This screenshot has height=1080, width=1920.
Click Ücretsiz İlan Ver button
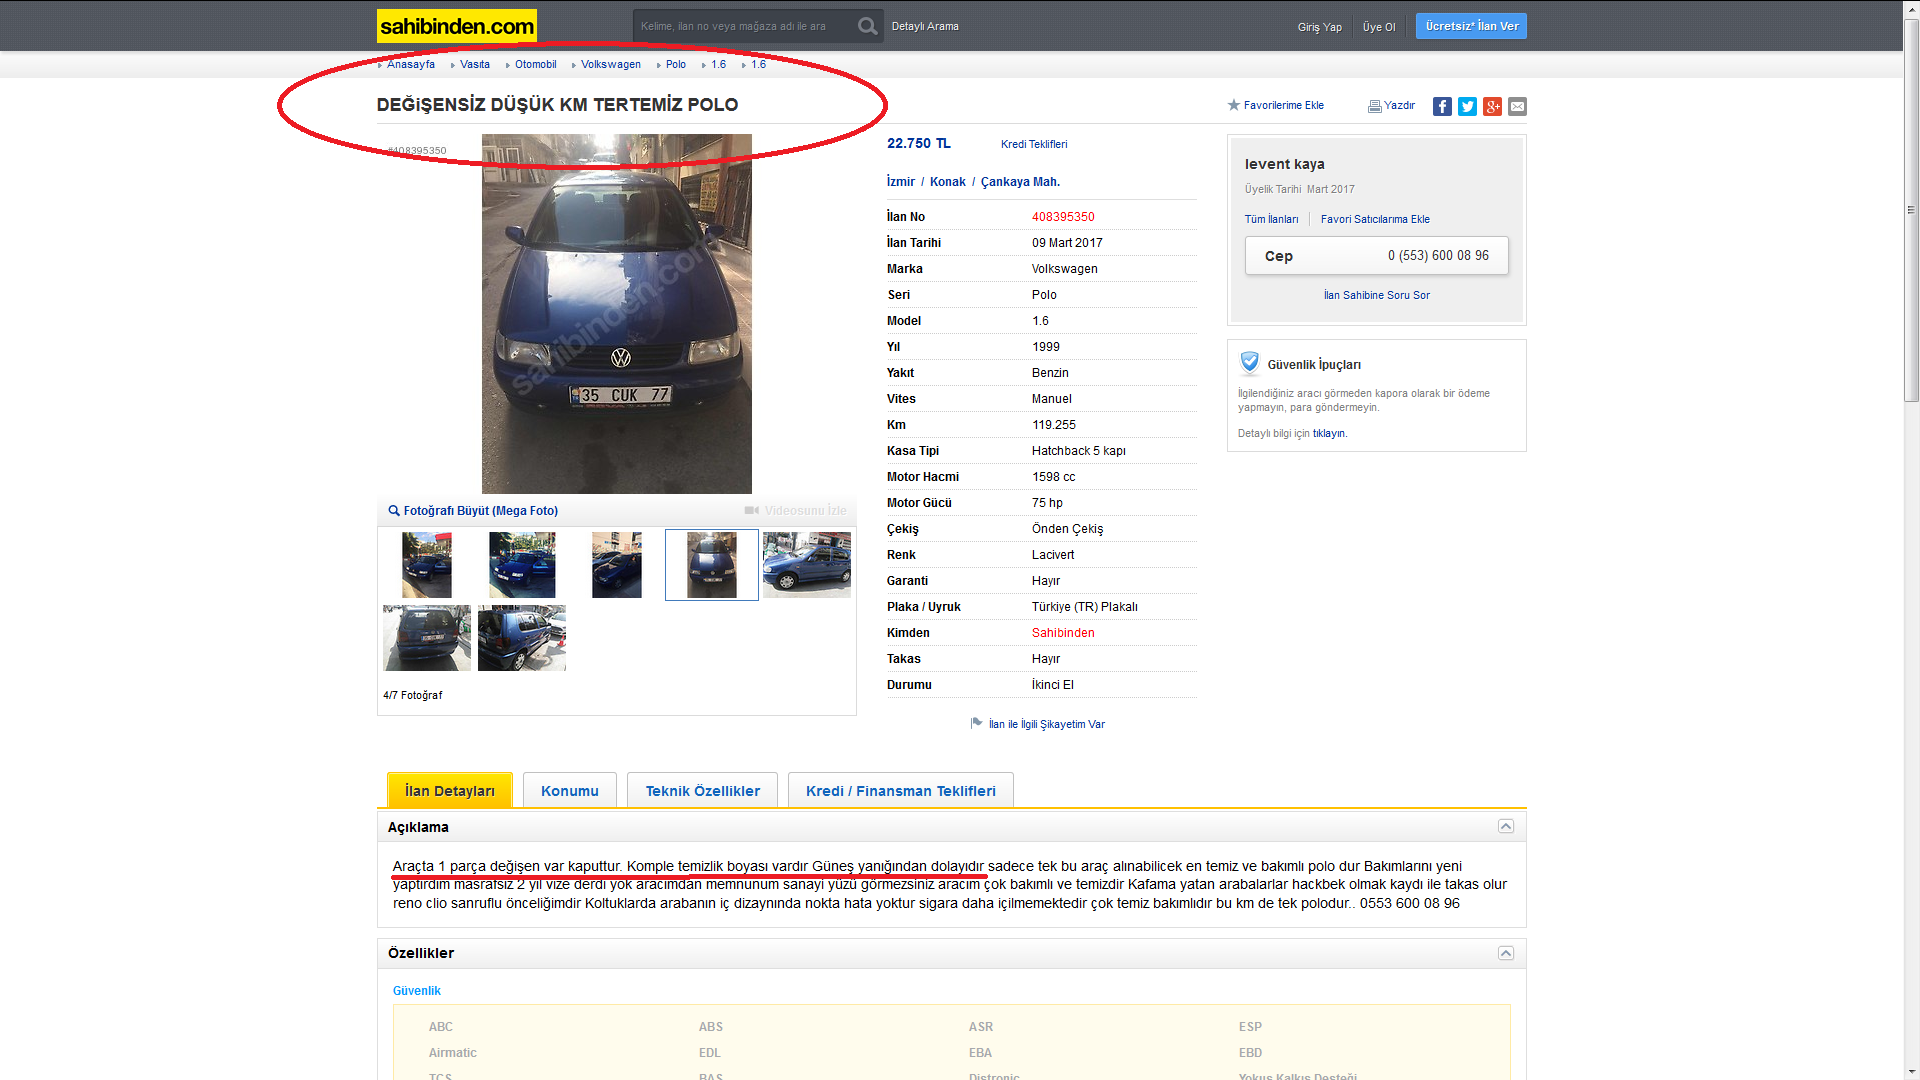point(1471,26)
